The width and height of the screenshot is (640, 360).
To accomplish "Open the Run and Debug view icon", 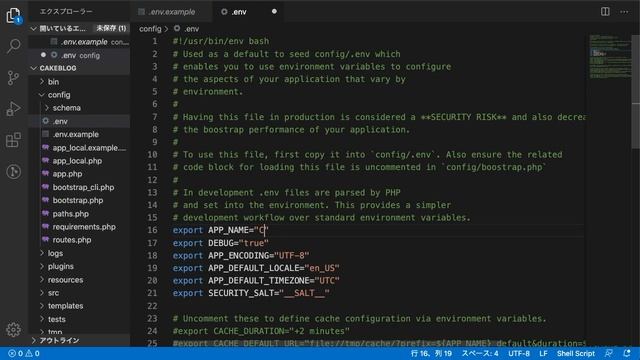I will pos(13,109).
